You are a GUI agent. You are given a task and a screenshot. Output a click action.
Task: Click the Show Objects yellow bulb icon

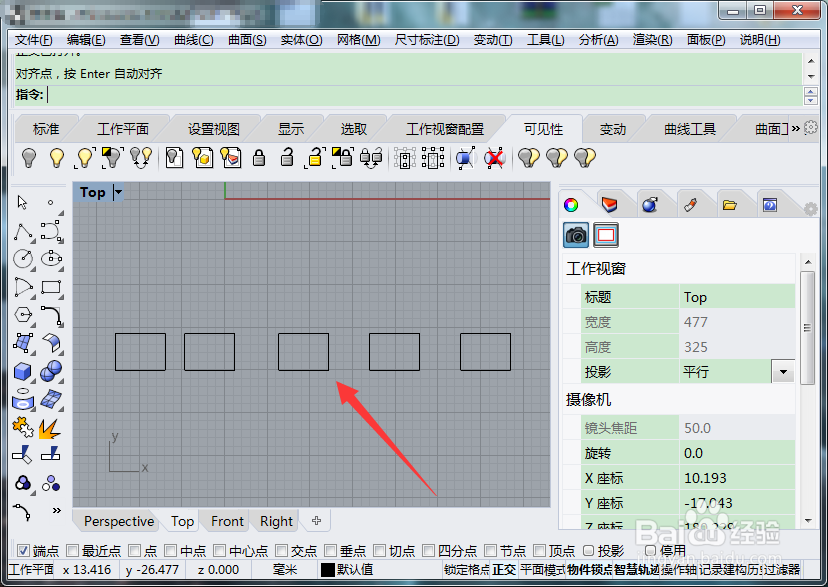pos(57,158)
